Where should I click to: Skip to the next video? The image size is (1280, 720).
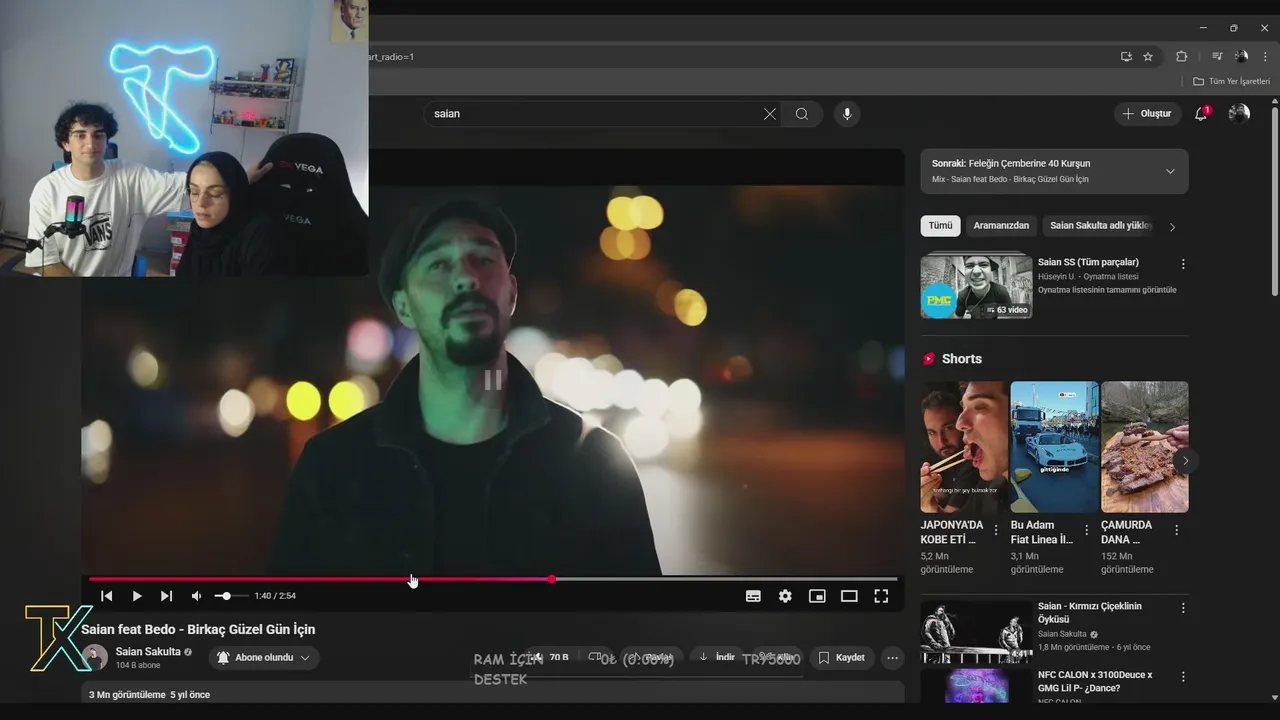(x=166, y=596)
